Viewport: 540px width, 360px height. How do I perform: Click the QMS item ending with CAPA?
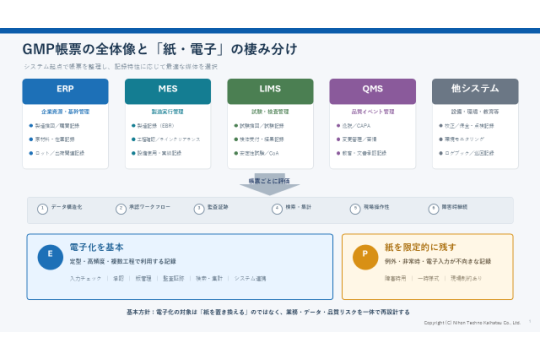tap(356, 126)
